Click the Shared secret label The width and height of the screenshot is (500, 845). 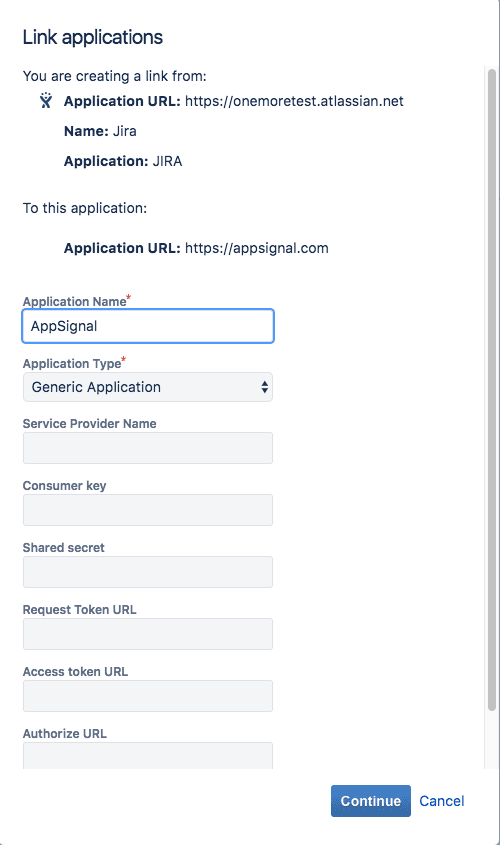coord(64,548)
